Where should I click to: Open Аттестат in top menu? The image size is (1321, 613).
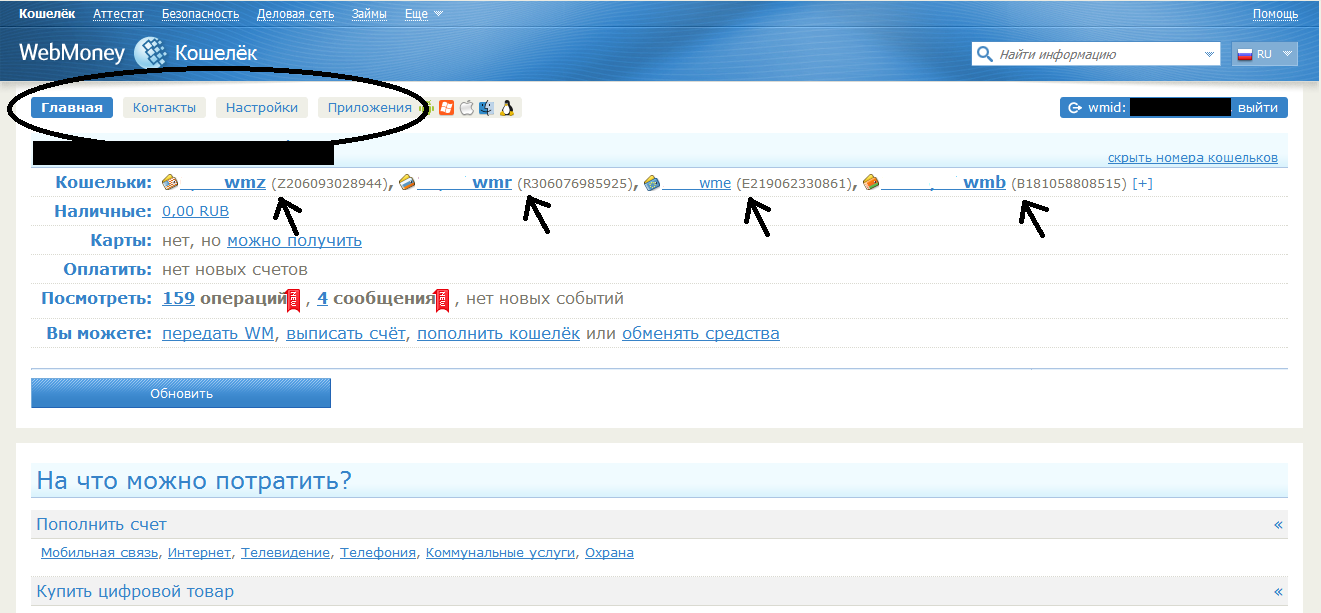coord(118,14)
